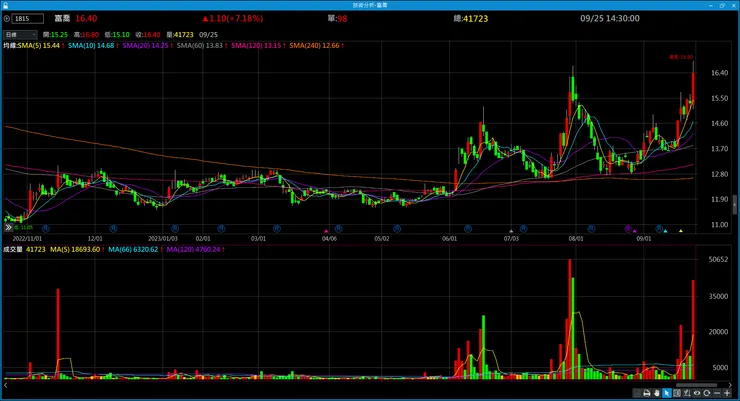Viewport: 740px width, 401px height.
Task: Click the chart scroll-left arrow
Action: click(6, 385)
